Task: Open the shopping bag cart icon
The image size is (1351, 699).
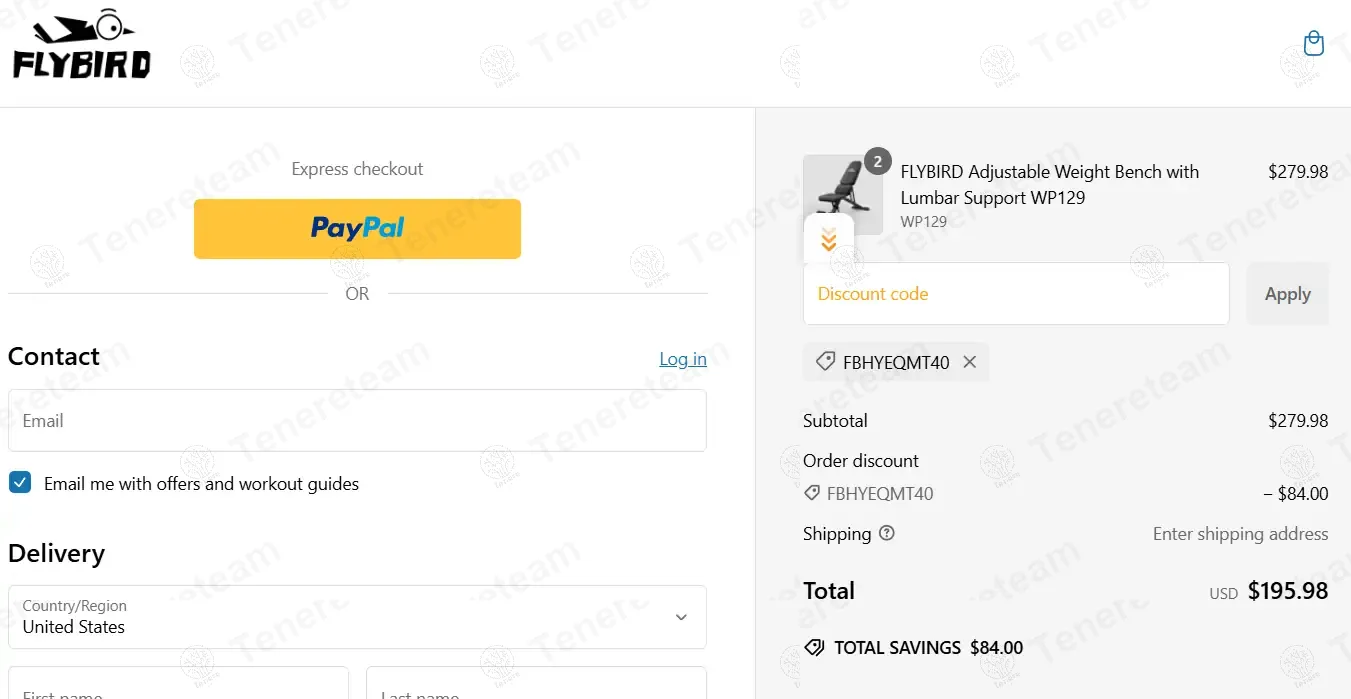Action: point(1314,43)
